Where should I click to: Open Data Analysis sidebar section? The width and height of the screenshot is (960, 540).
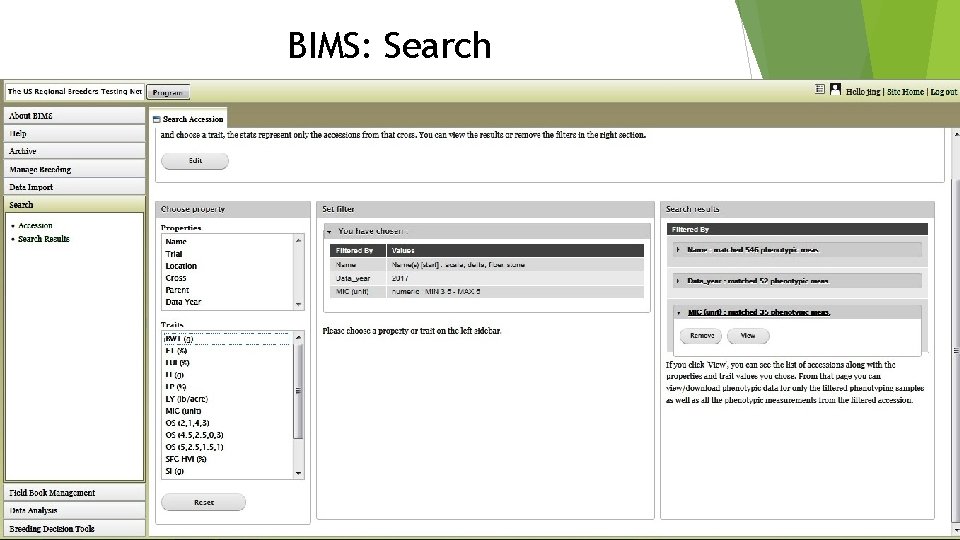click(x=75, y=511)
